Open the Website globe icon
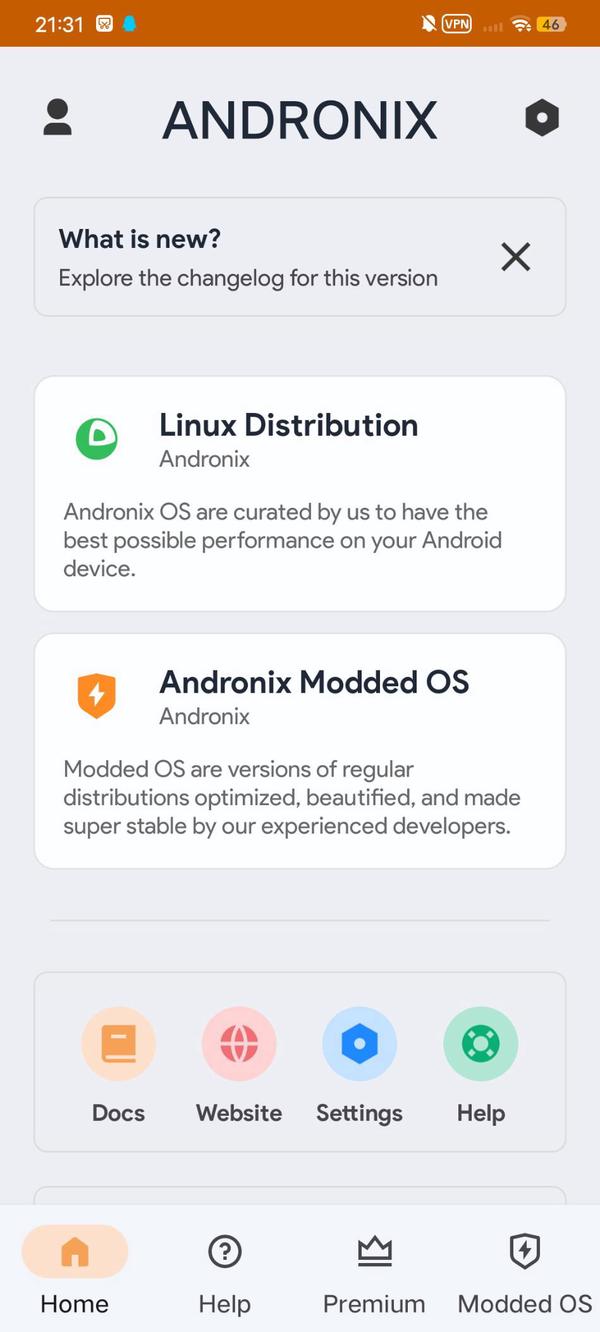 [x=238, y=1043]
